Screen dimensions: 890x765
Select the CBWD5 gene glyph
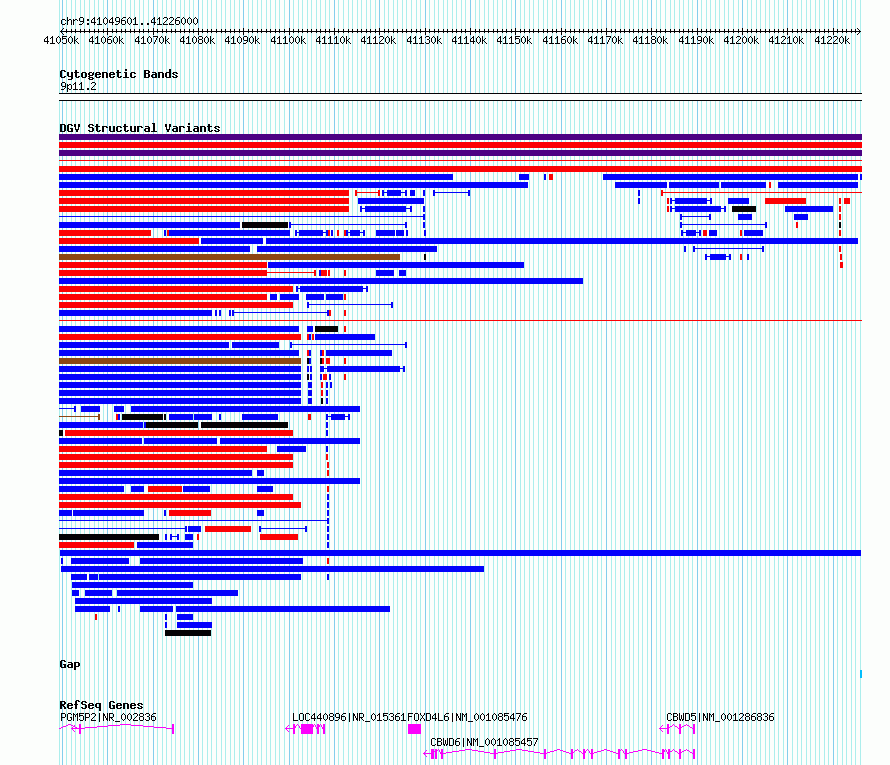pos(677,729)
